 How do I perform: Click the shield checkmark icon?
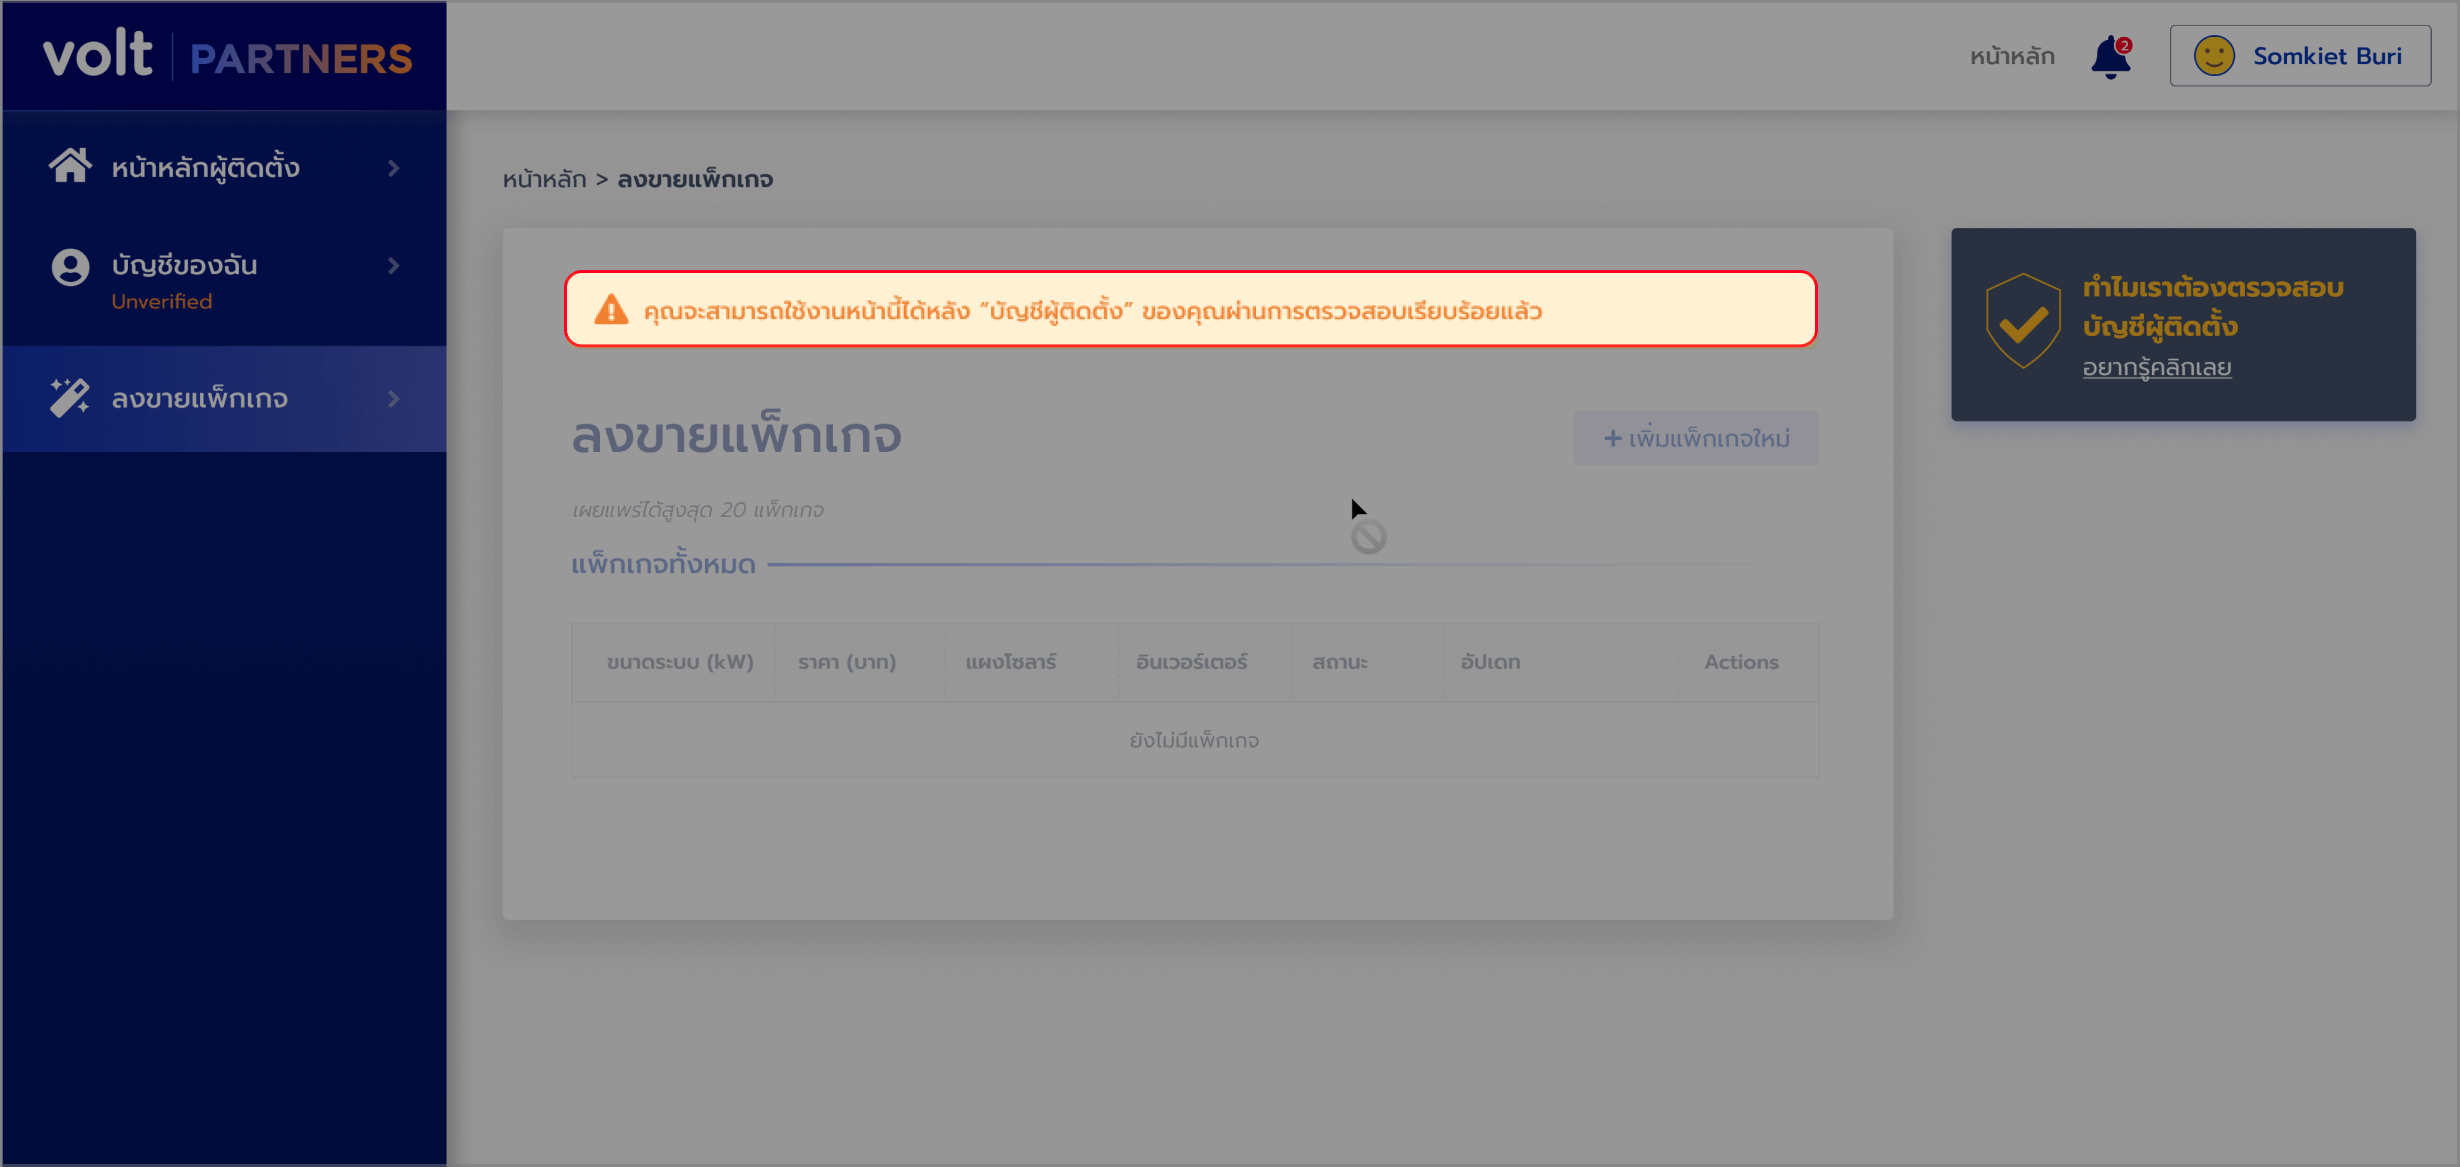2023,322
